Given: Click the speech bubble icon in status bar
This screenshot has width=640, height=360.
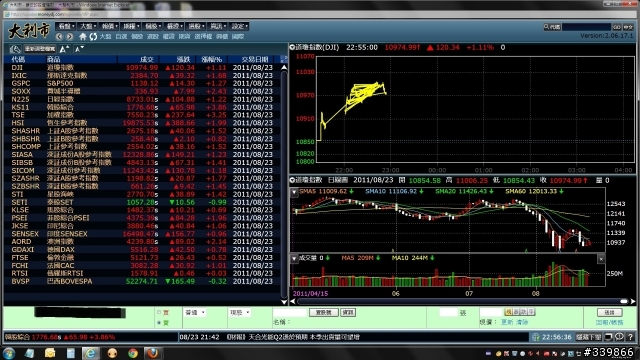Looking at the screenshot, I should point(619,337).
